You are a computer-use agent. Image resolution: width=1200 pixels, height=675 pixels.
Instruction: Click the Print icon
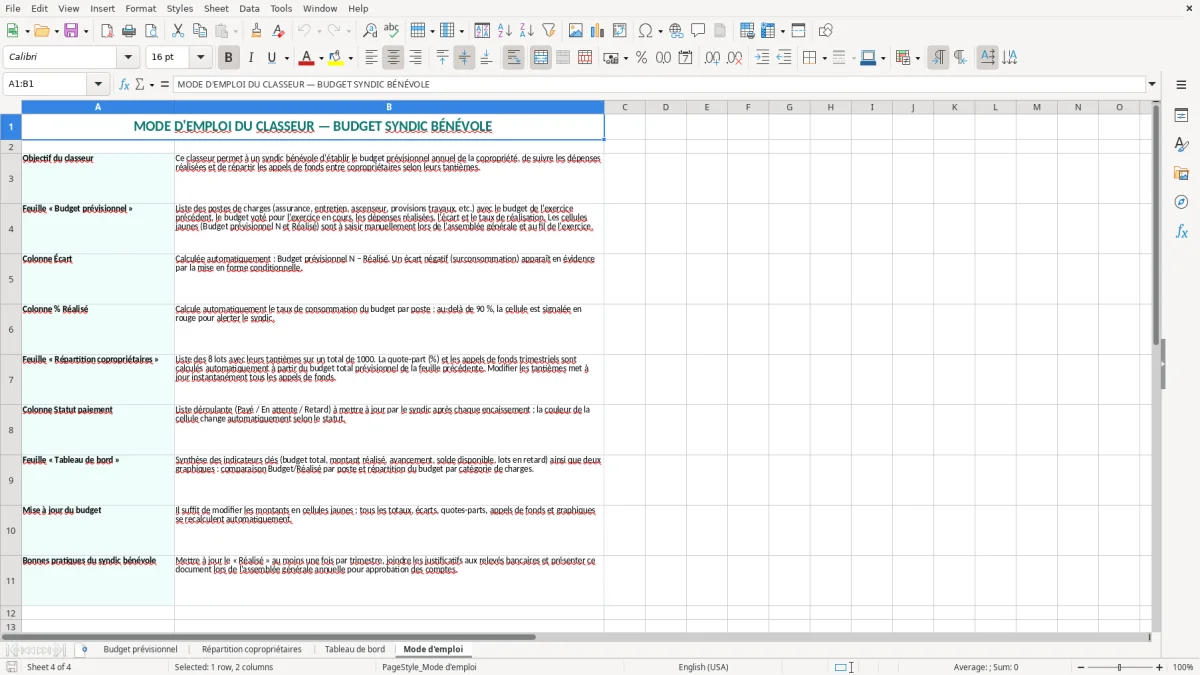(x=129, y=31)
